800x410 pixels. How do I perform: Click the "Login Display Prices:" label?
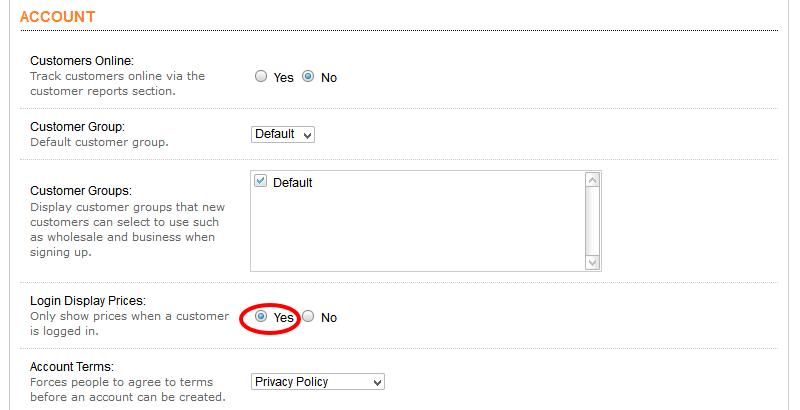[x=88, y=301]
